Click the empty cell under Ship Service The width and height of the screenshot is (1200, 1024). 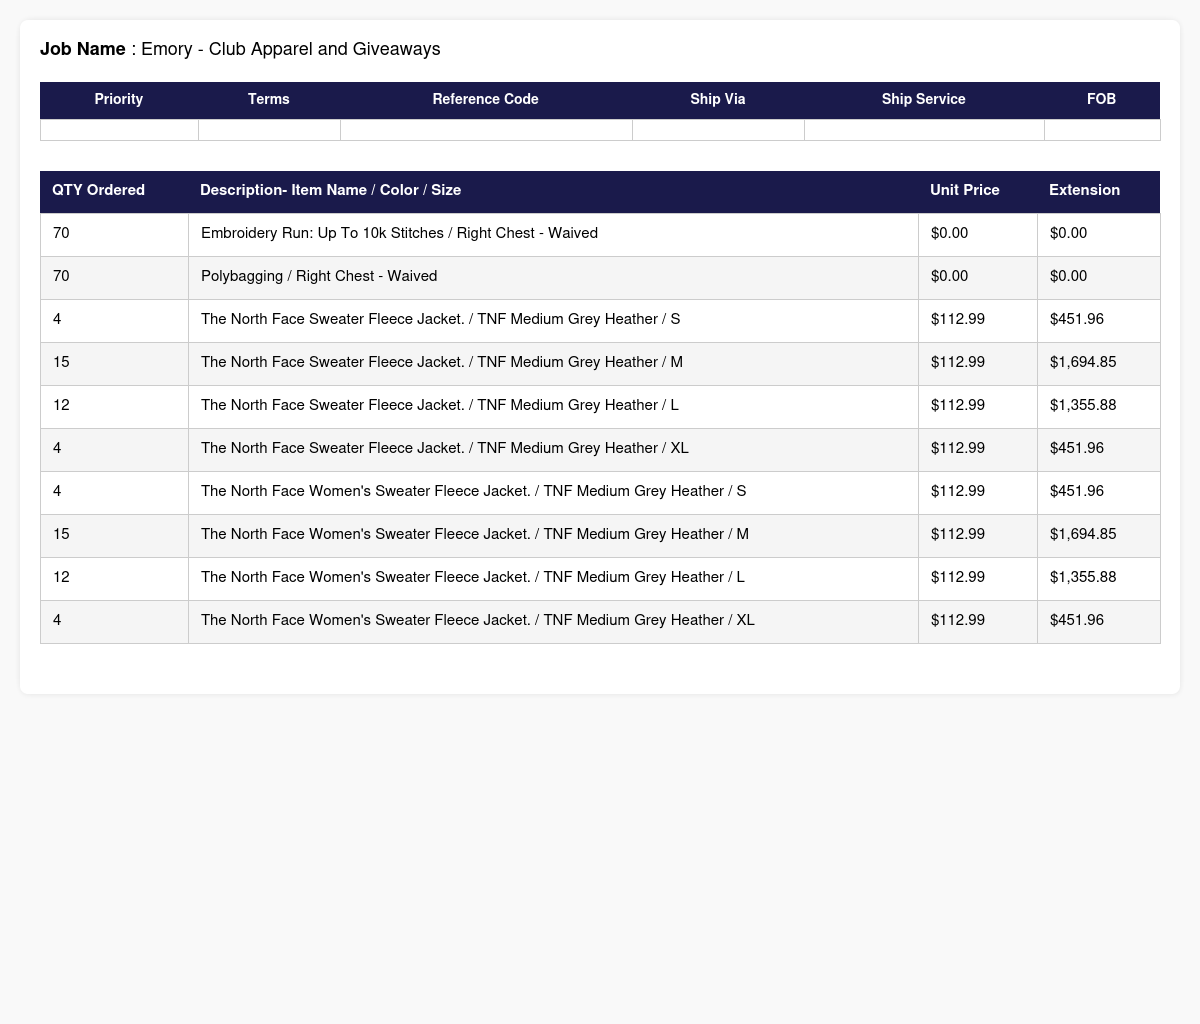point(924,130)
